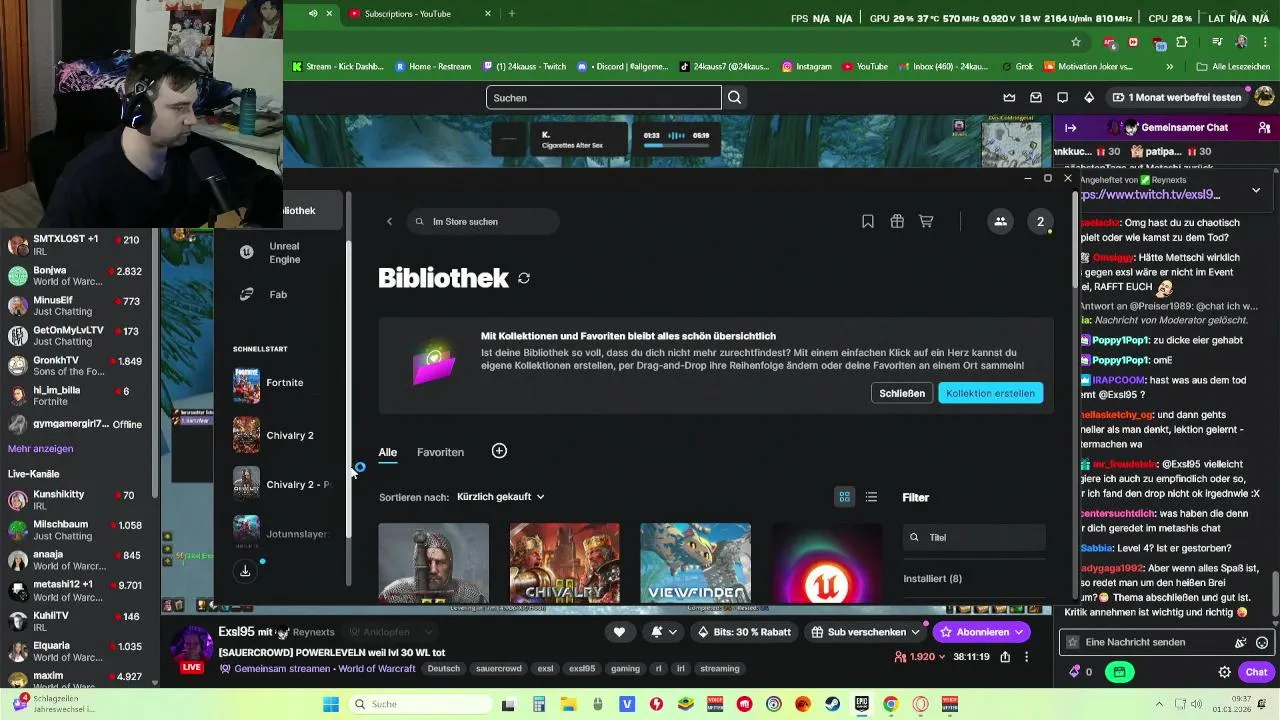Open Chrome extensions puzzle icon
Image resolution: width=1280 pixels, height=720 pixels.
coord(1182,42)
